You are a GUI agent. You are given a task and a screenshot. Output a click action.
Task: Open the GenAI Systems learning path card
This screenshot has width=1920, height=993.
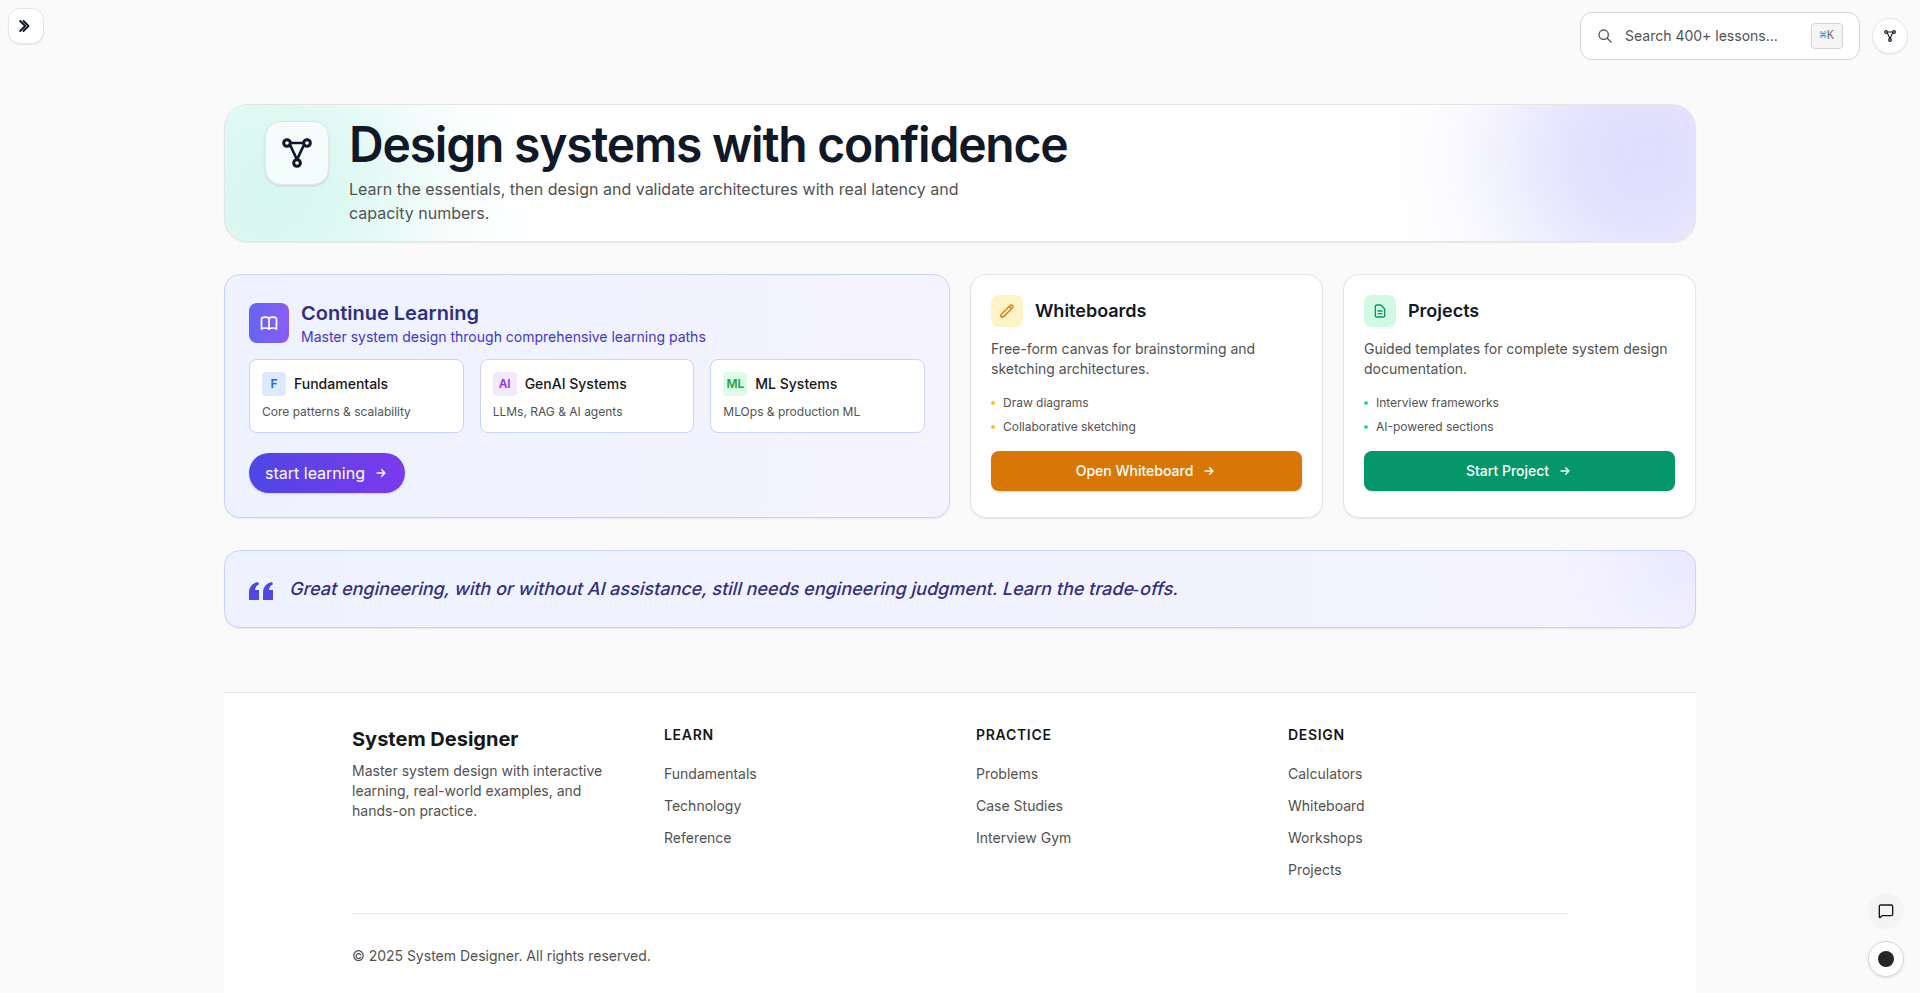tap(586, 396)
